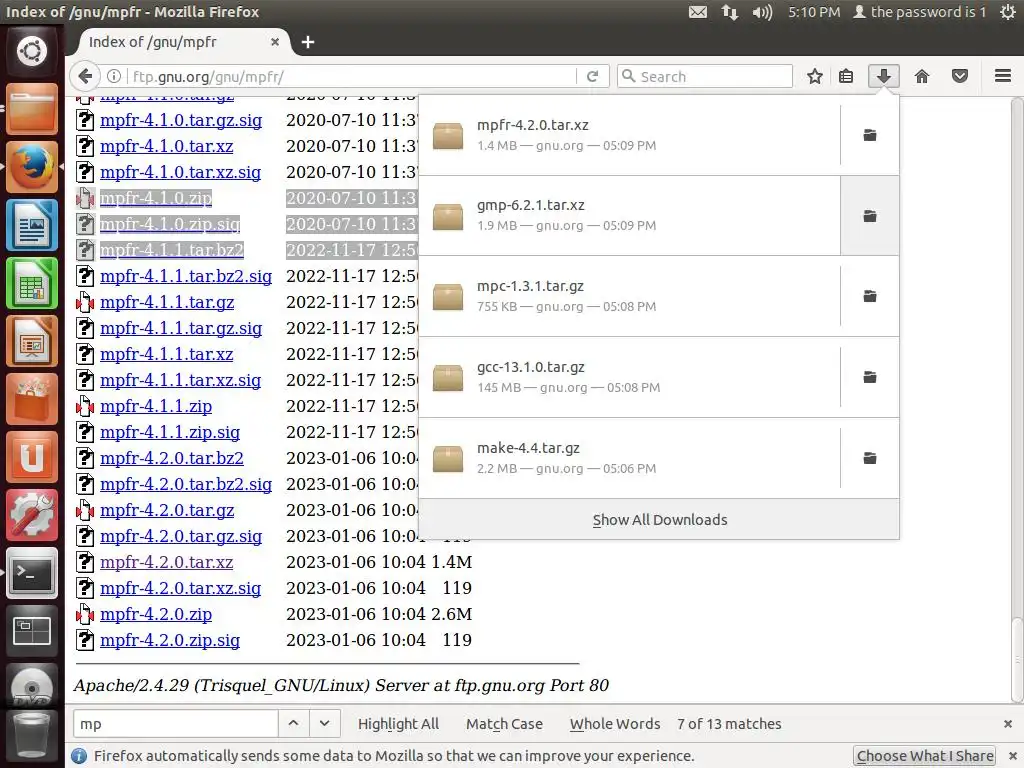Open LibreOffice Calc from the dock

pyautogui.click(x=31, y=283)
